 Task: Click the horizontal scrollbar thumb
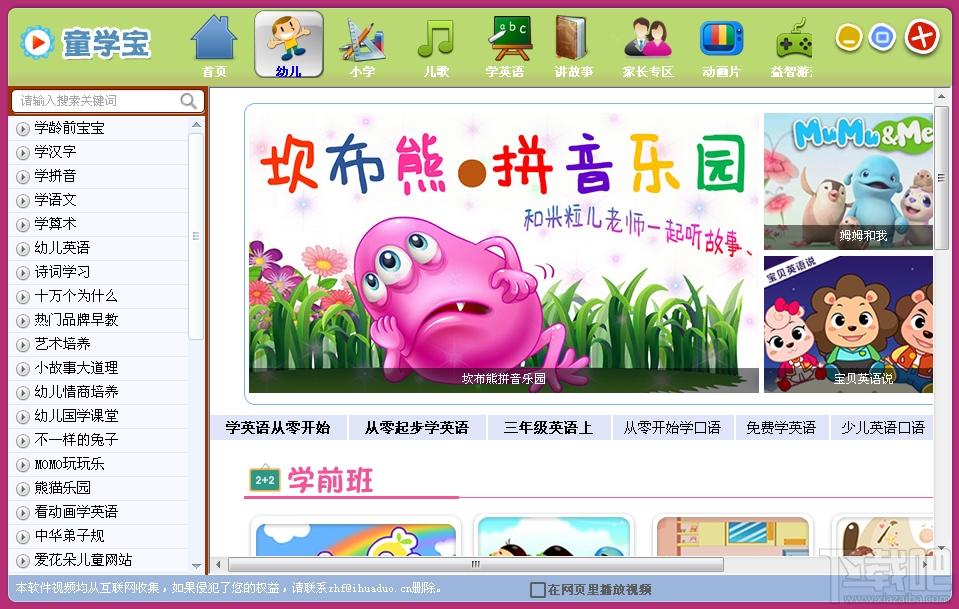tap(476, 564)
